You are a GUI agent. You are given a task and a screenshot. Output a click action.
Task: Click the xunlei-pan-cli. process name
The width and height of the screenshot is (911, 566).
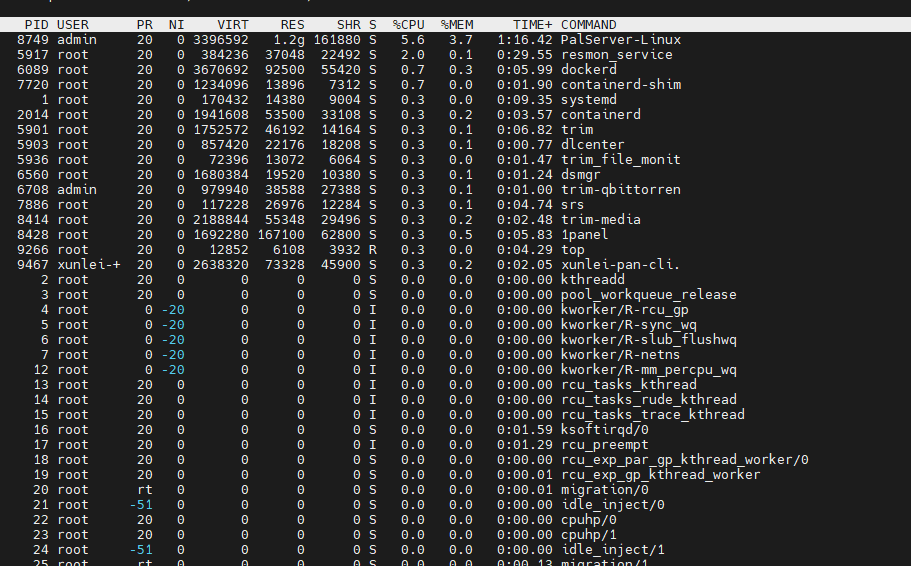[x=621, y=265]
